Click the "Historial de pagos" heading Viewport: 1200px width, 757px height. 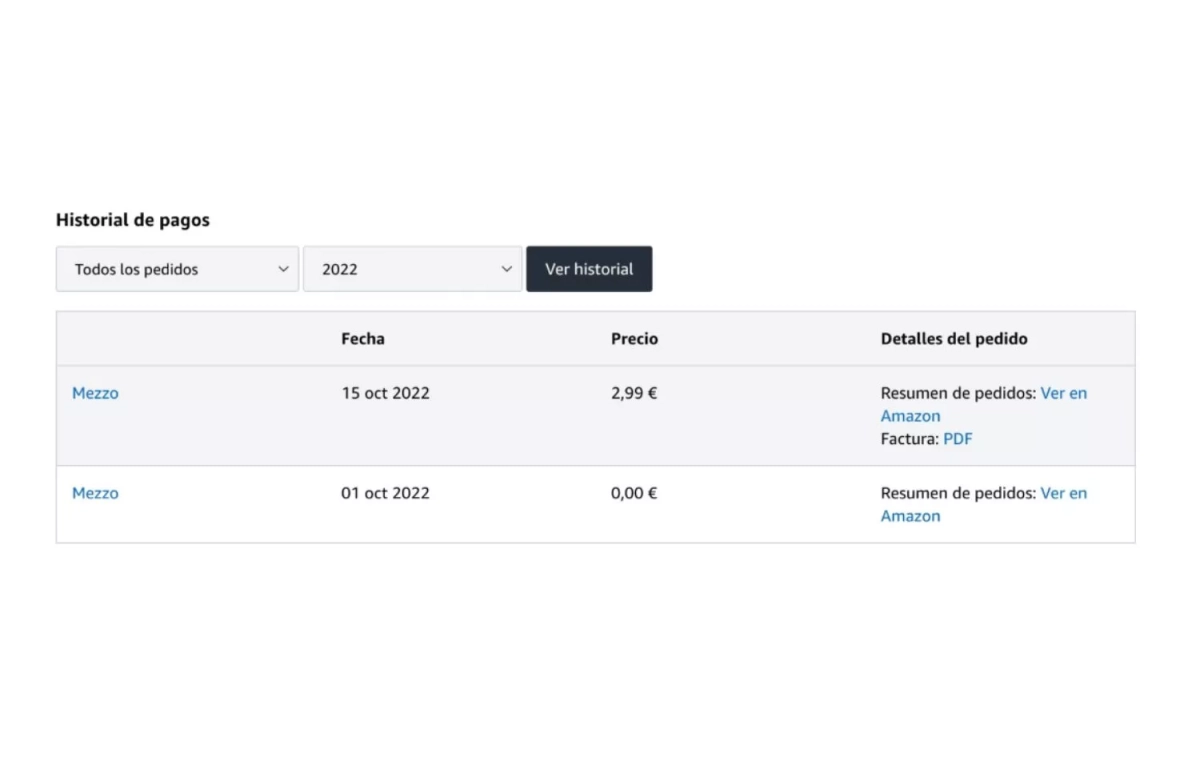[133, 220]
